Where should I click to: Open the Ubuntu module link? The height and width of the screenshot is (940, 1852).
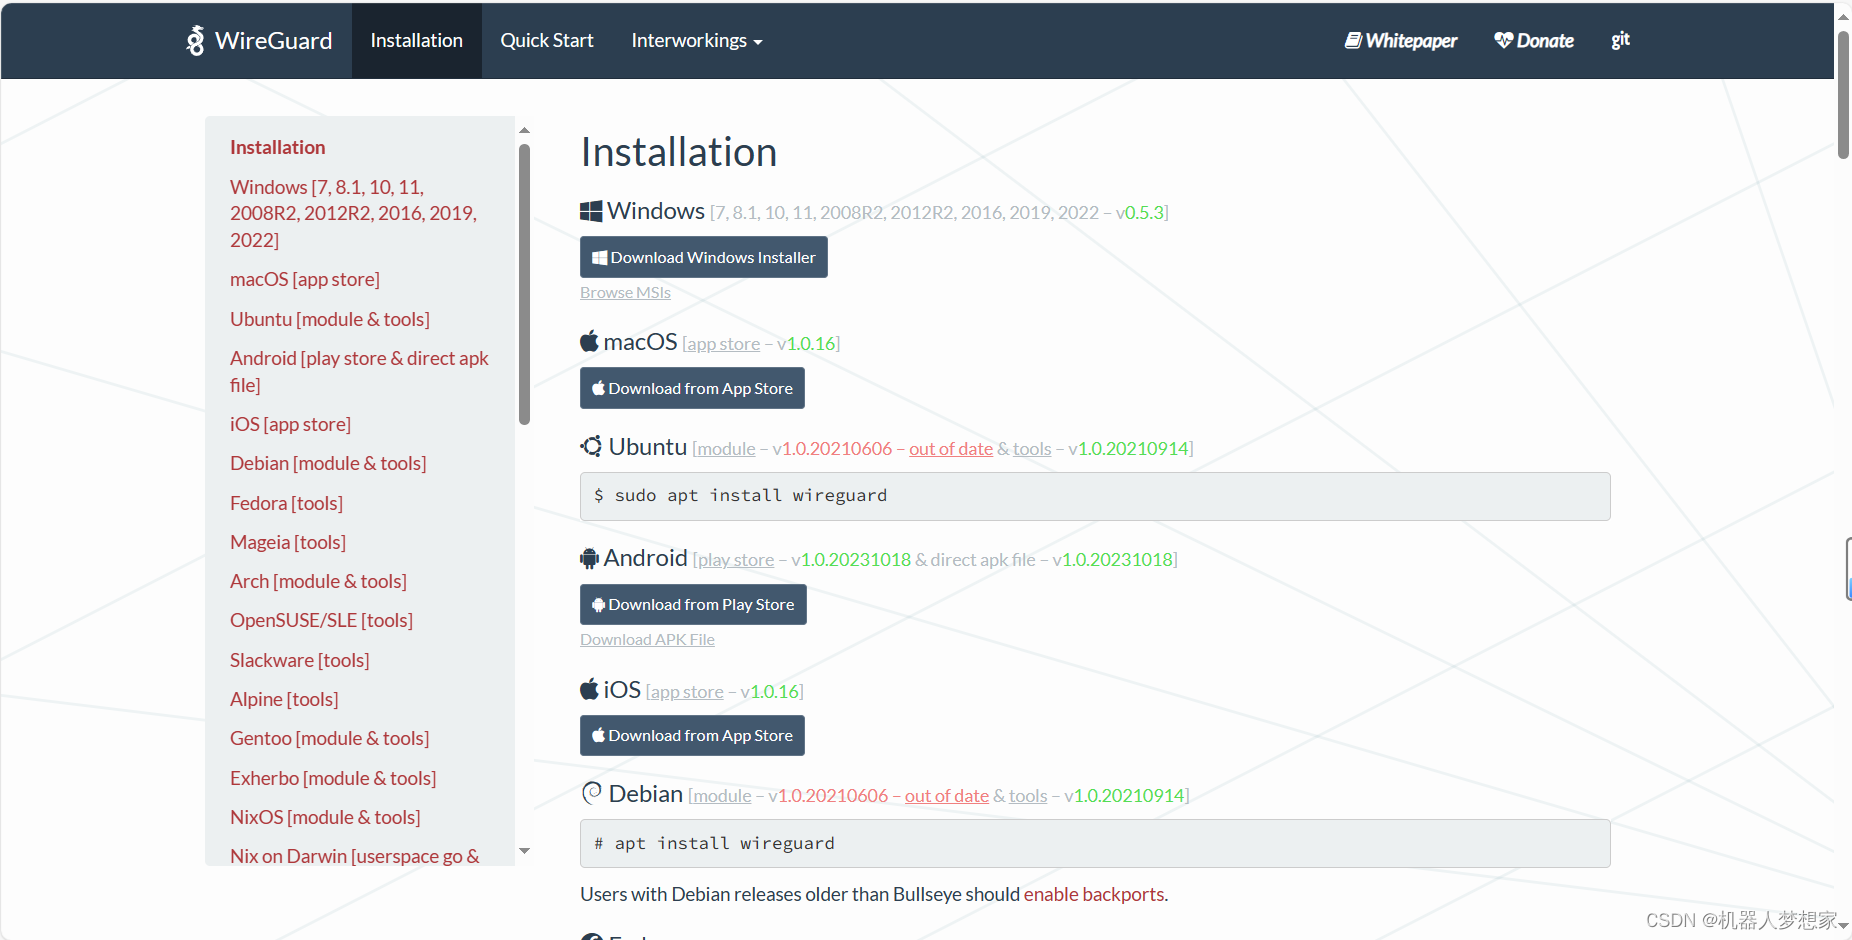click(x=726, y=449)
